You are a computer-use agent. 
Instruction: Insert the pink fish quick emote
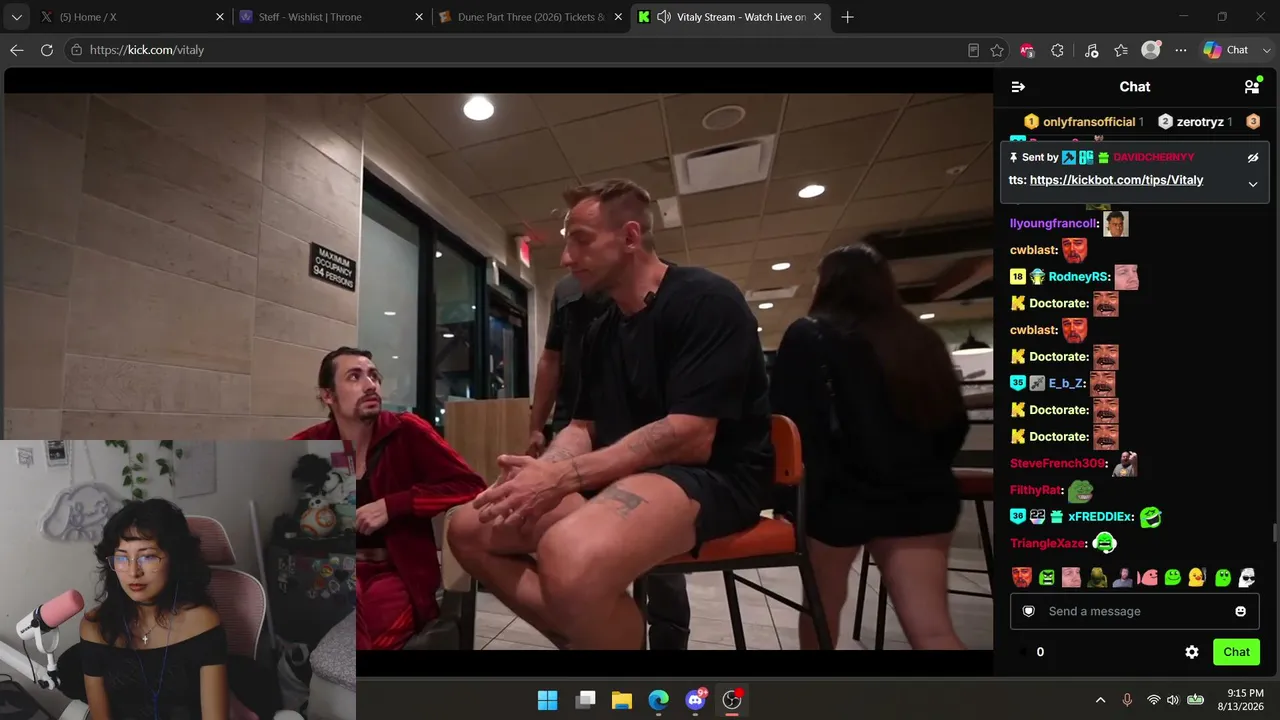1147,577
